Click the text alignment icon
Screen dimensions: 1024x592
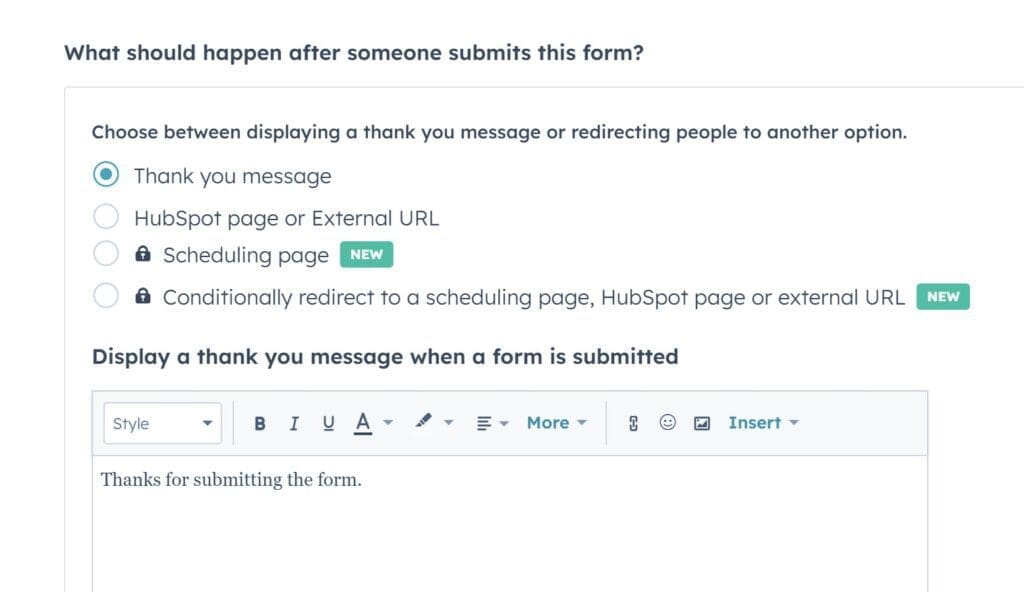pos(483,422)
